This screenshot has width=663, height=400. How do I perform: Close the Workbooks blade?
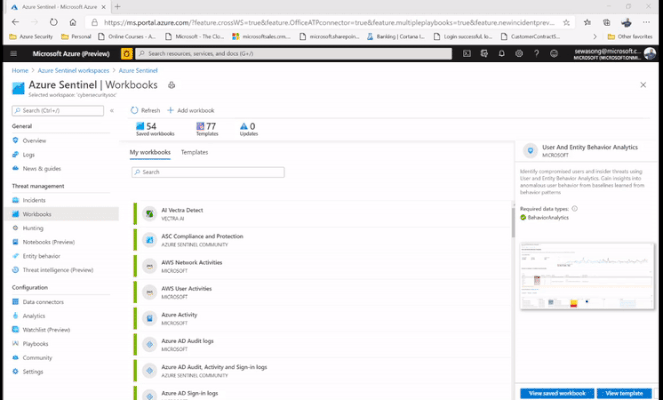[x=643, y=85]
